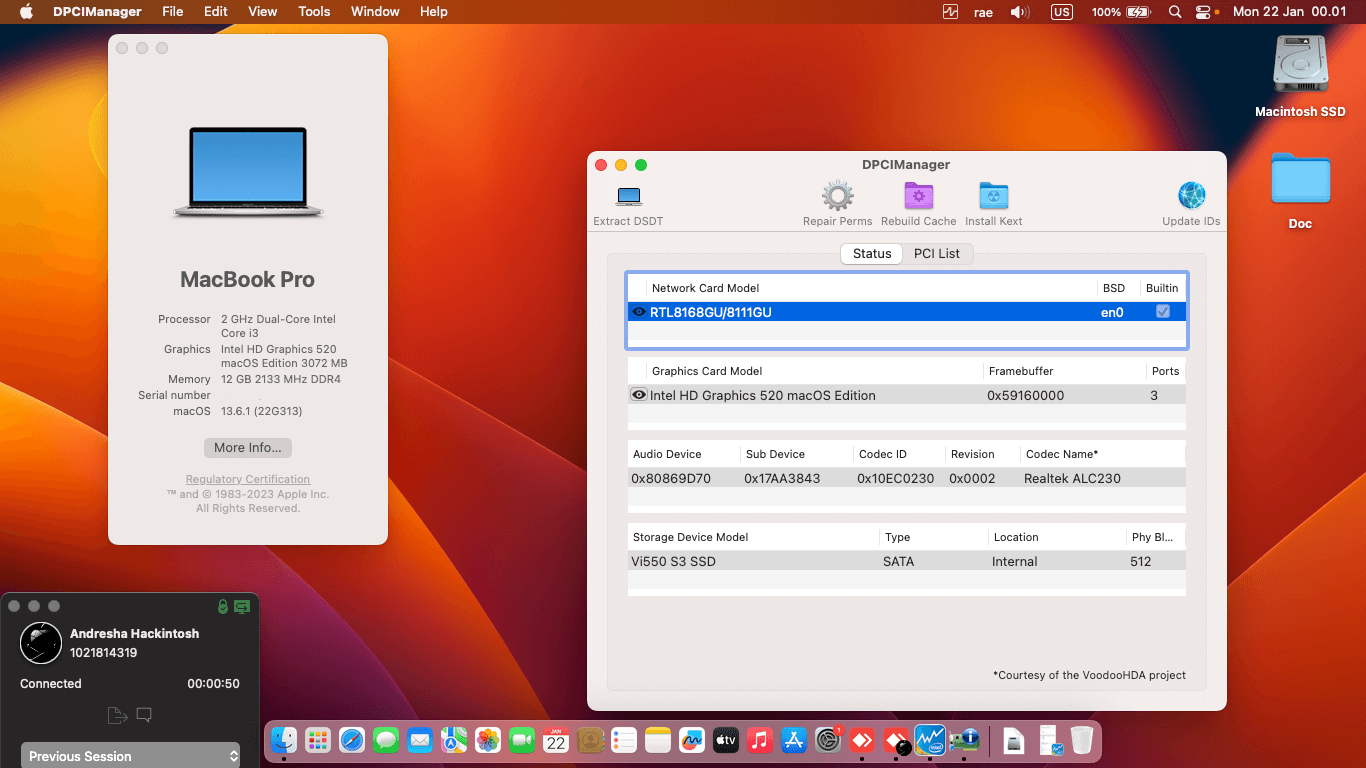Open the DPCIManager application menu
The height and width of the screenshot is (768, 1366).
point(97,12)
